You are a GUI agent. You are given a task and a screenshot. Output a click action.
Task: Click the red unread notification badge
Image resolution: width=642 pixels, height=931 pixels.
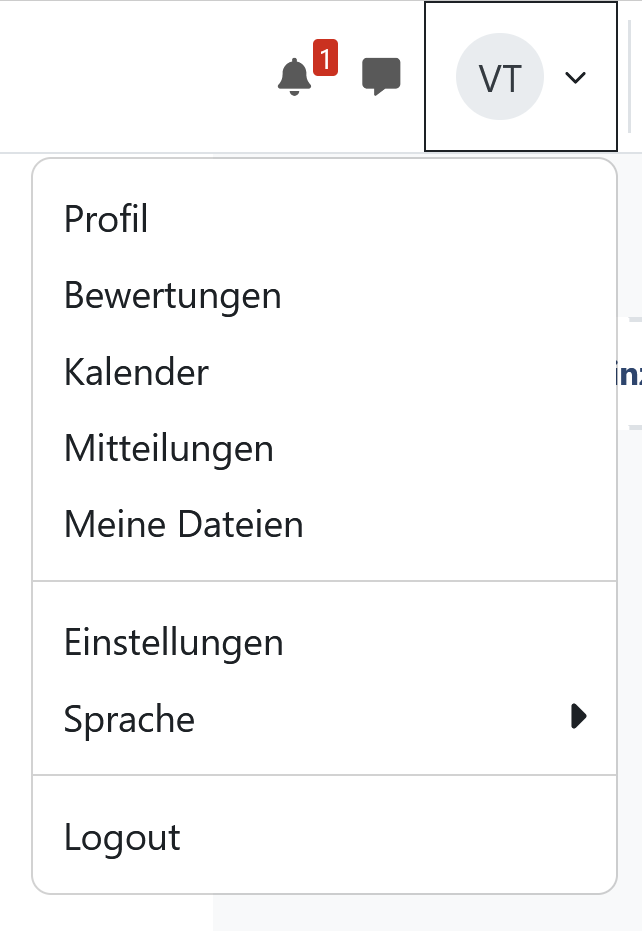coord(324,58)
